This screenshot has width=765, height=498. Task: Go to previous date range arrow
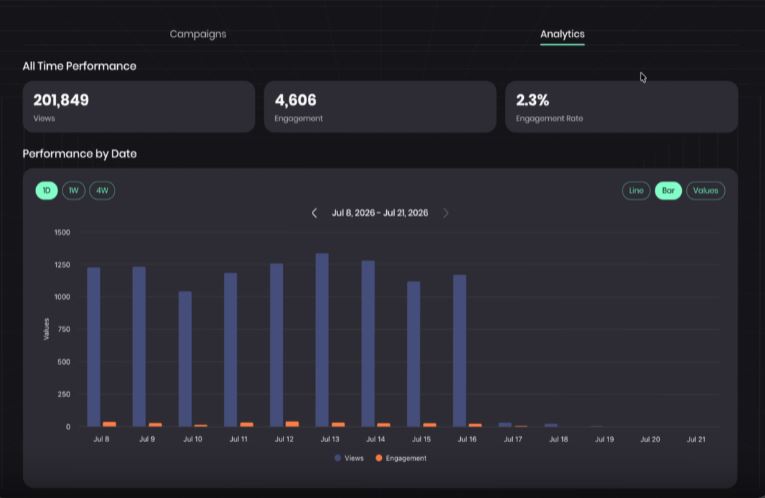coord(314,213)
